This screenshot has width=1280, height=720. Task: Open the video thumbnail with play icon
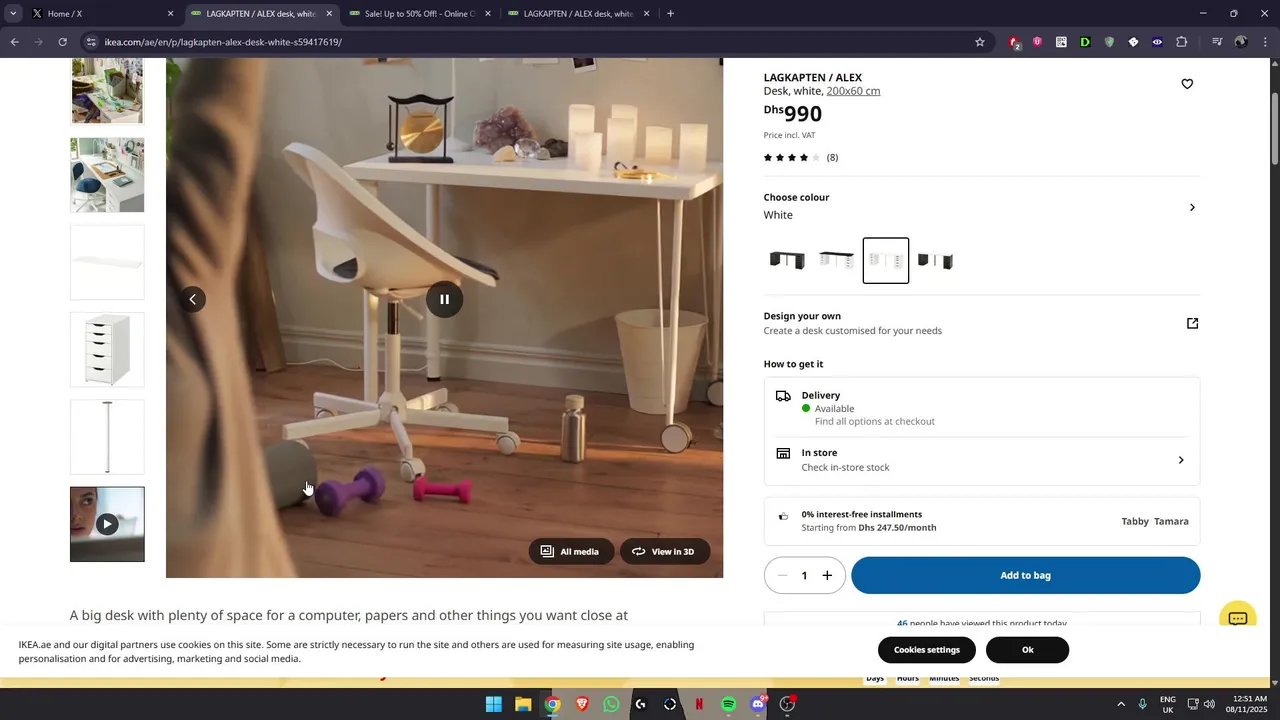click(x=107, y=524)
